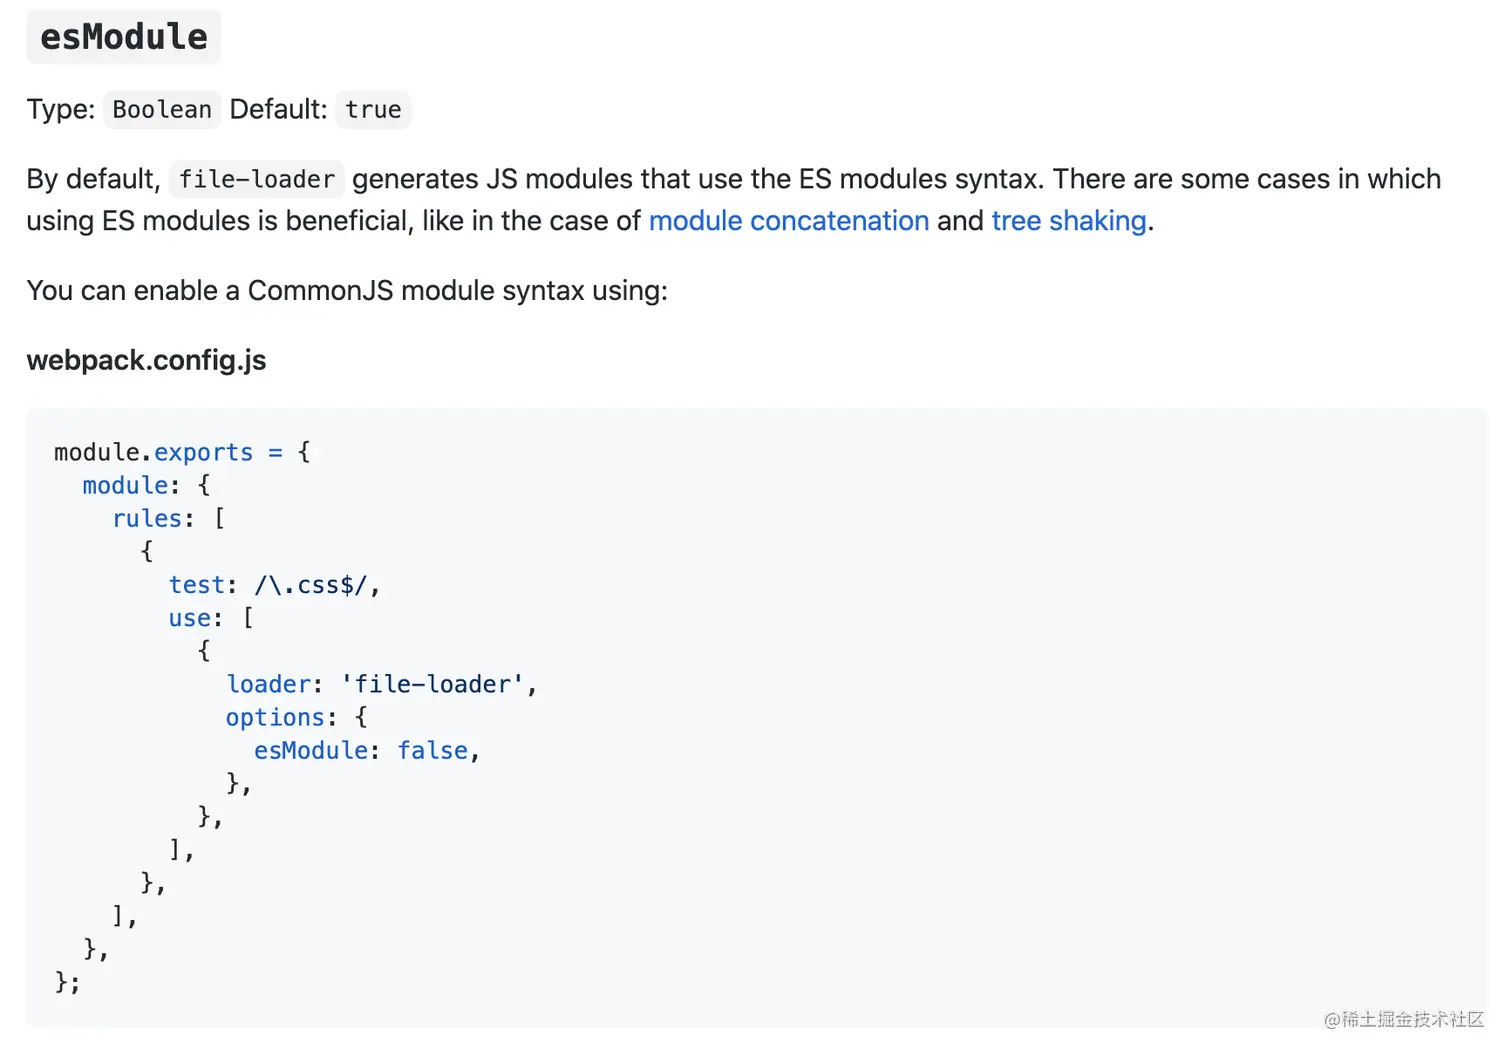The image size is (1512, 1057).
Task: Click the false value in code
Action: [x=432, y=751]
